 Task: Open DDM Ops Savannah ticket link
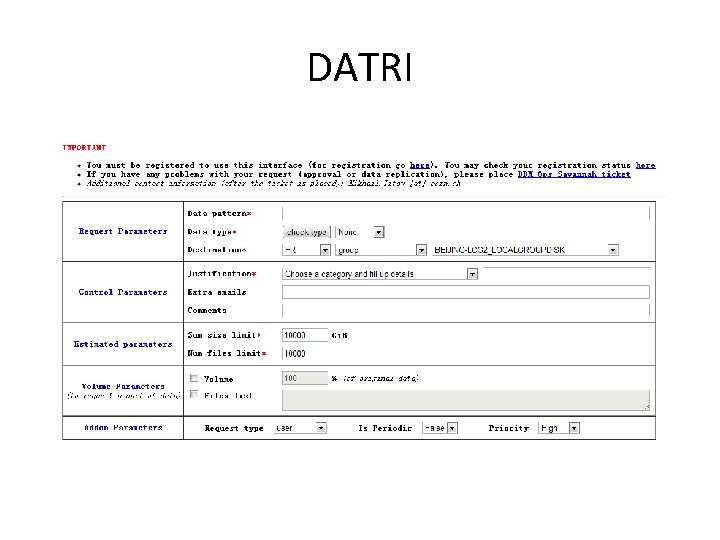coord(574,174)
